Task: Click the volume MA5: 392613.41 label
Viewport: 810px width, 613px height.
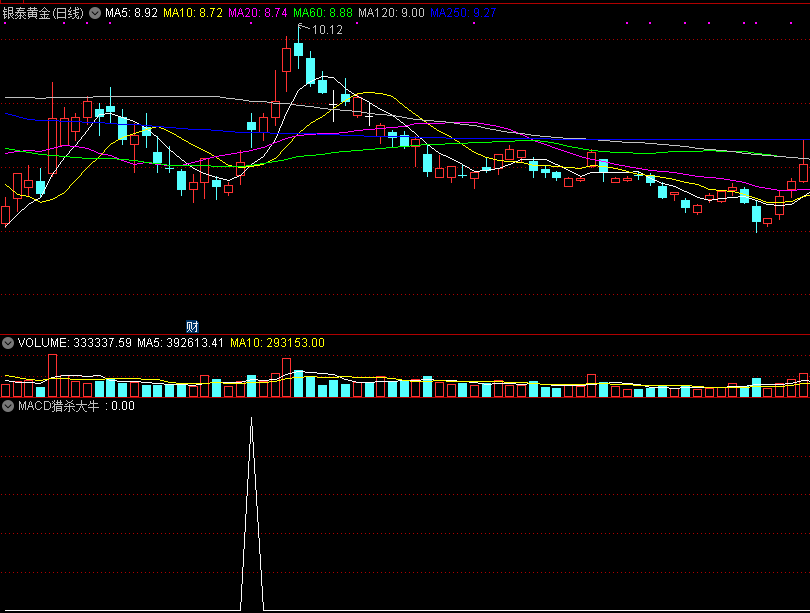Action: pos(180,343)
